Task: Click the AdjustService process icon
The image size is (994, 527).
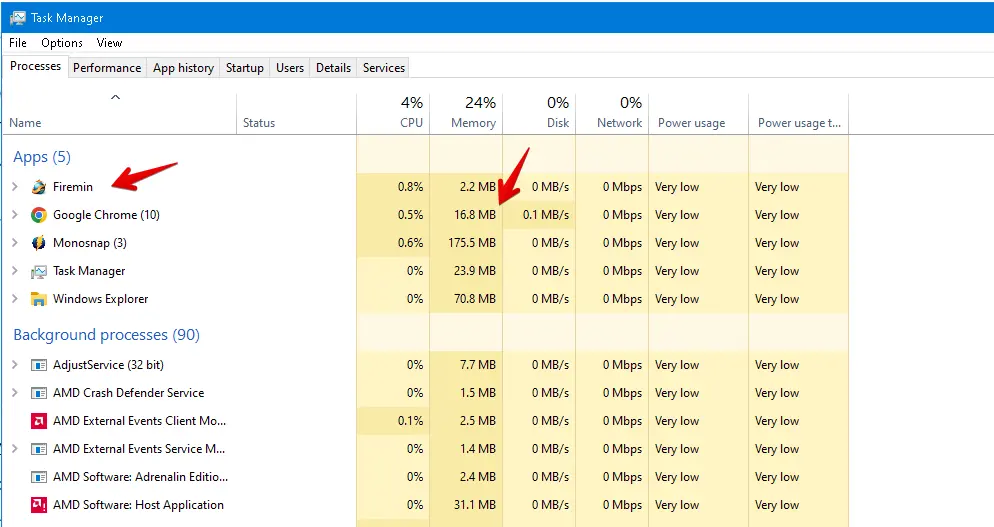Action: 39,365
